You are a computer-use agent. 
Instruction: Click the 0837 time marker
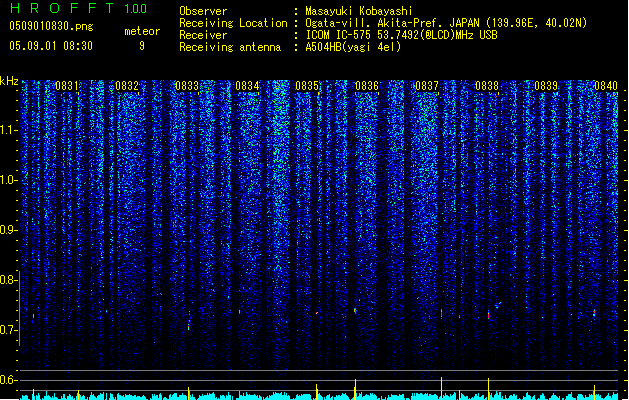click(x=427, y=86)
